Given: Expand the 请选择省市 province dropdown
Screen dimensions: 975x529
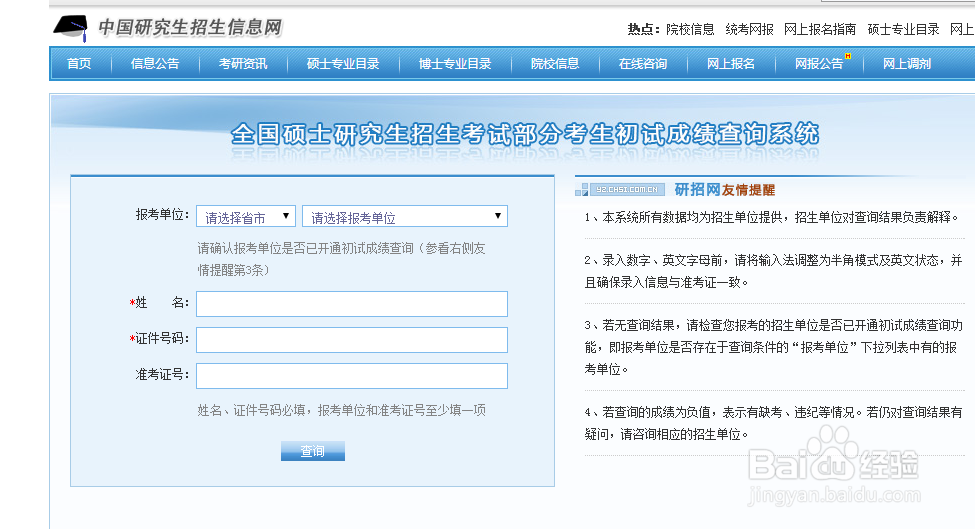Looking at the screenshot, I should click(x=246, y=216).
